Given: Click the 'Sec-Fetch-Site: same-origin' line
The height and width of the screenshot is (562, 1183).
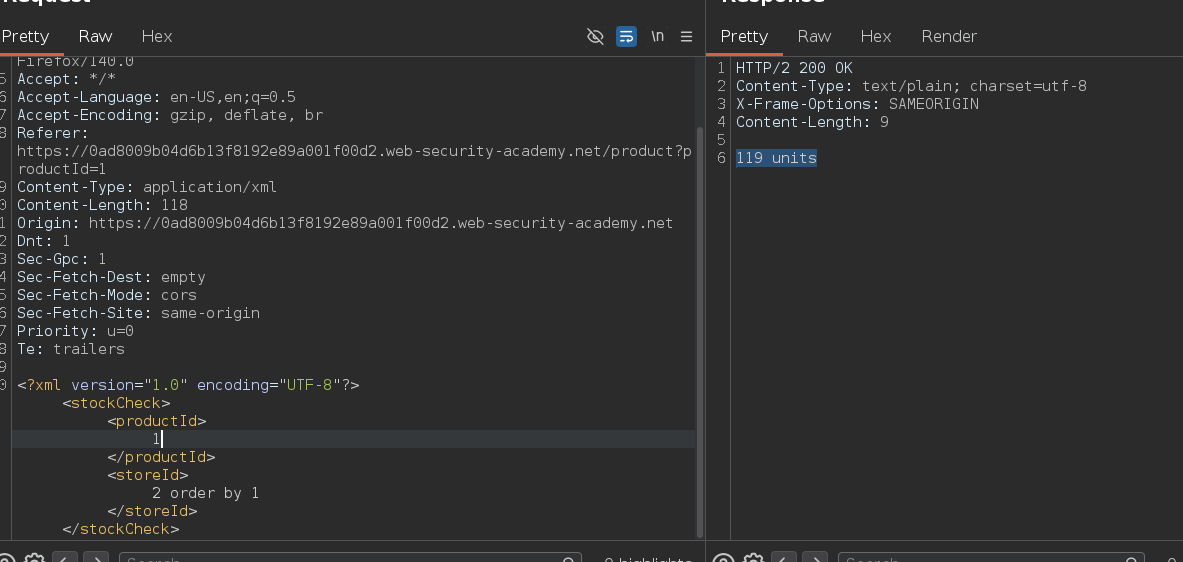Looking at the screenshot, I should tap(138, 313).
